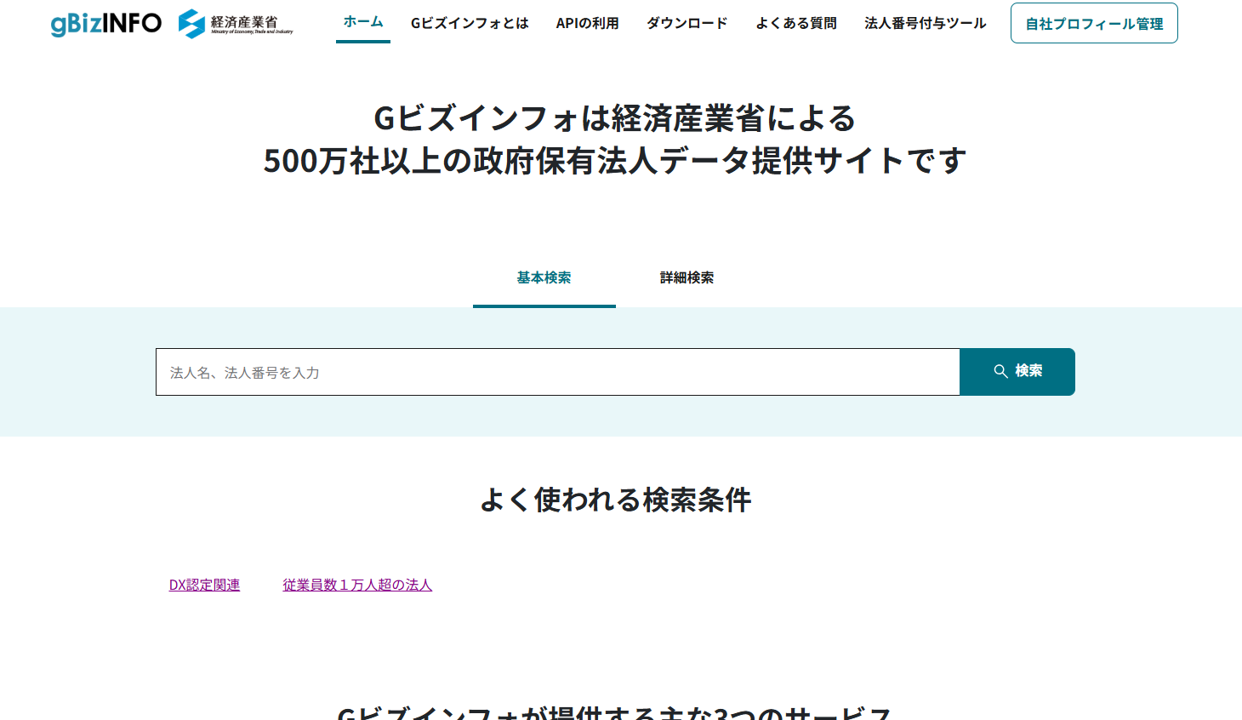Select the ホーム navigation item
Viewport: 1242px width, 720px height.
[363, 21]
